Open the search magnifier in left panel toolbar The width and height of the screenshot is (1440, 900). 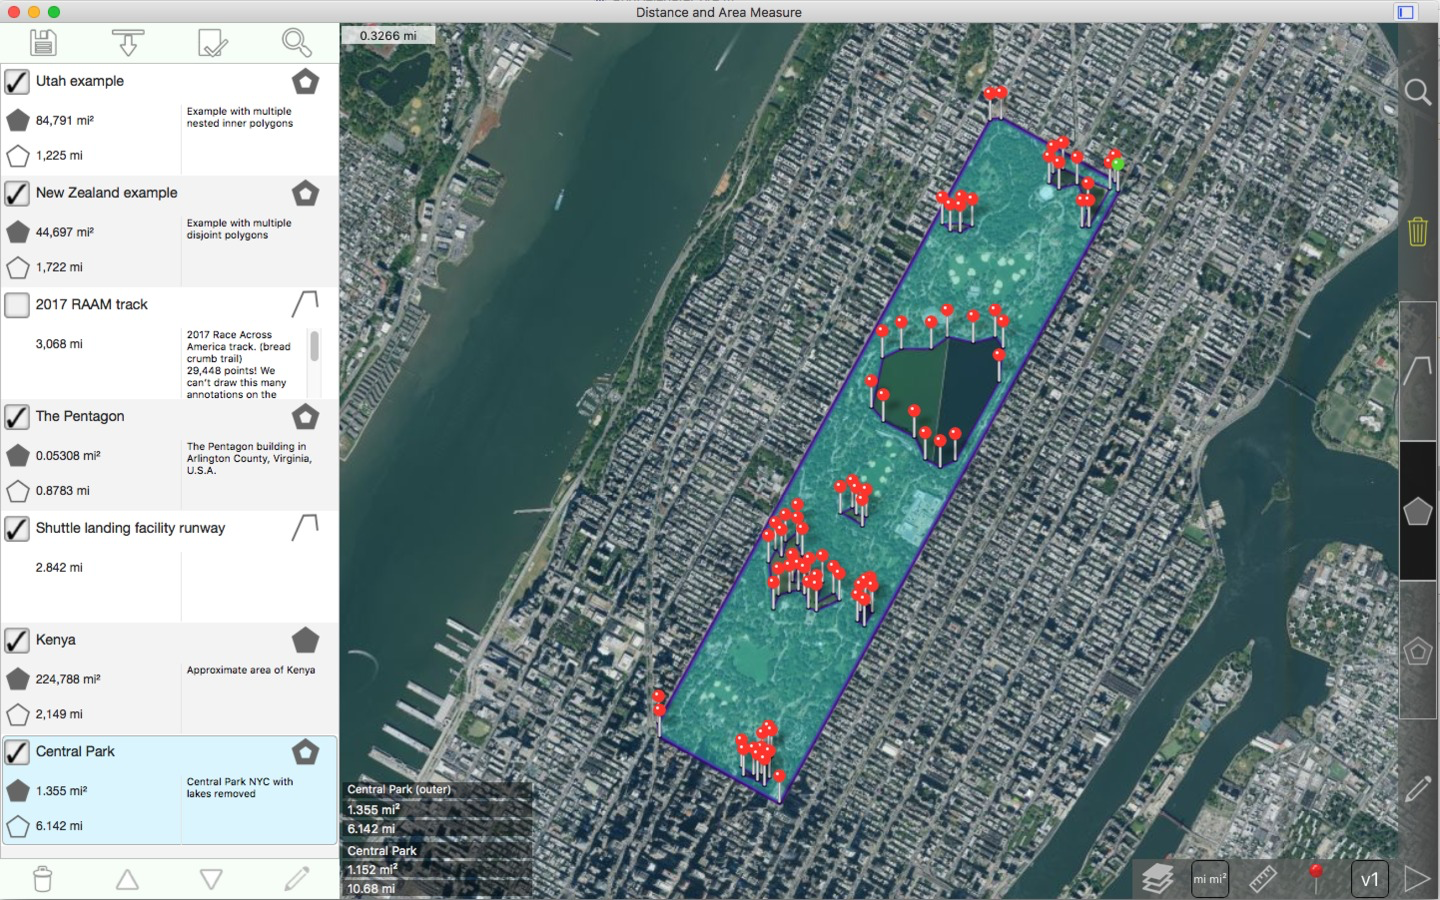296,42
